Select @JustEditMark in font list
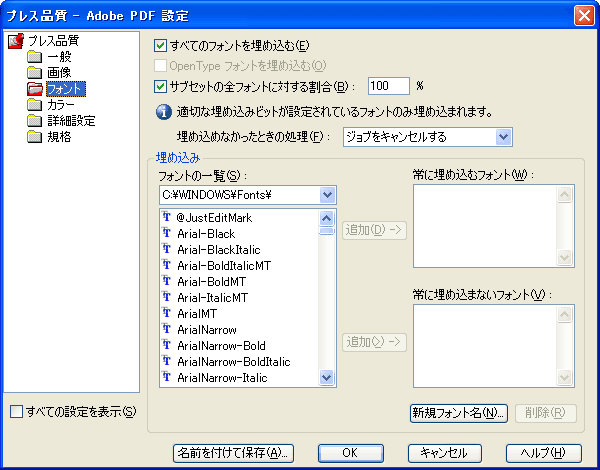The width and height of the screenshot is (600, 470). (214, 218)
